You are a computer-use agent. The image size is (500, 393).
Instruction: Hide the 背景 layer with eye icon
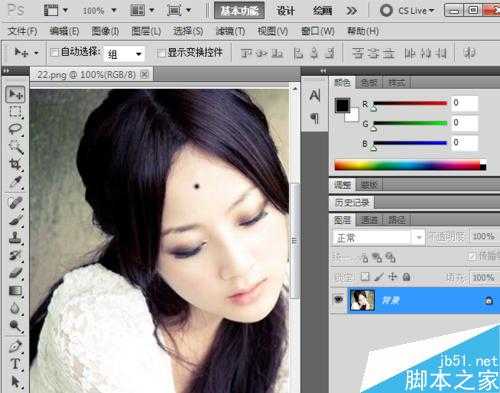click(x=339, y=300)
